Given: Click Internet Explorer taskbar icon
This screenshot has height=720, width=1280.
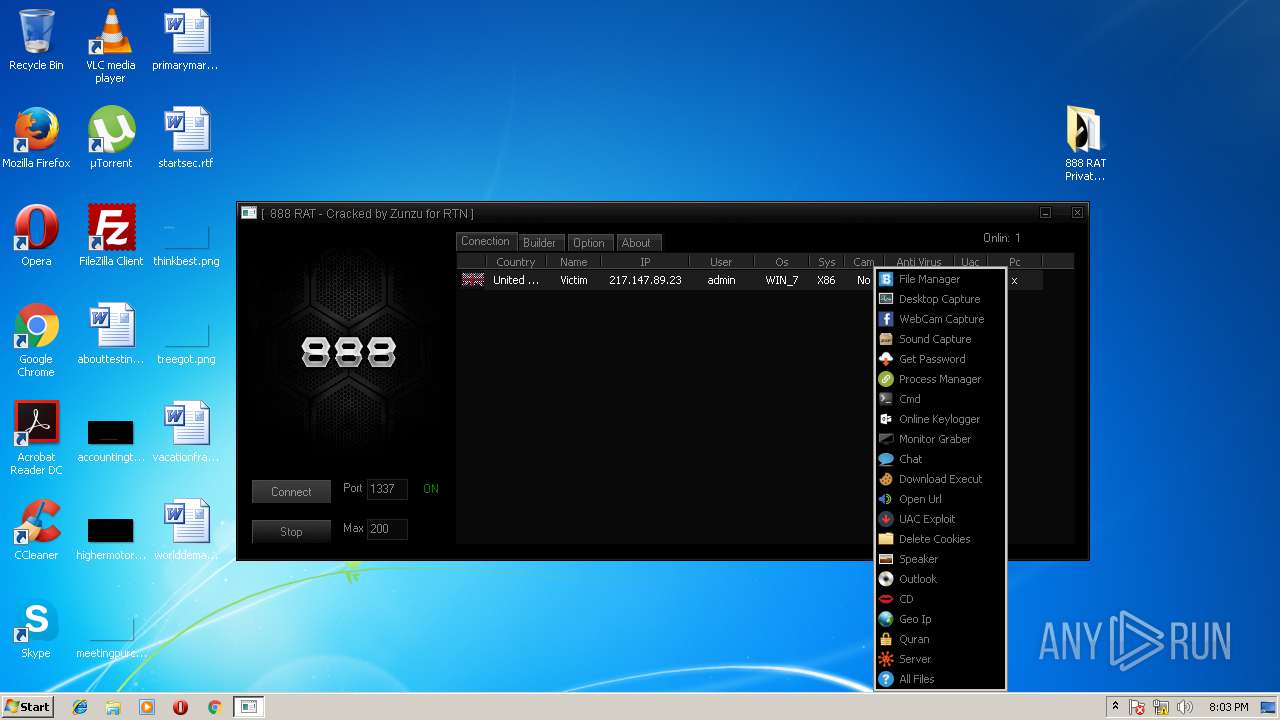Looking at the screenshot, I should (x=80, y=707).
